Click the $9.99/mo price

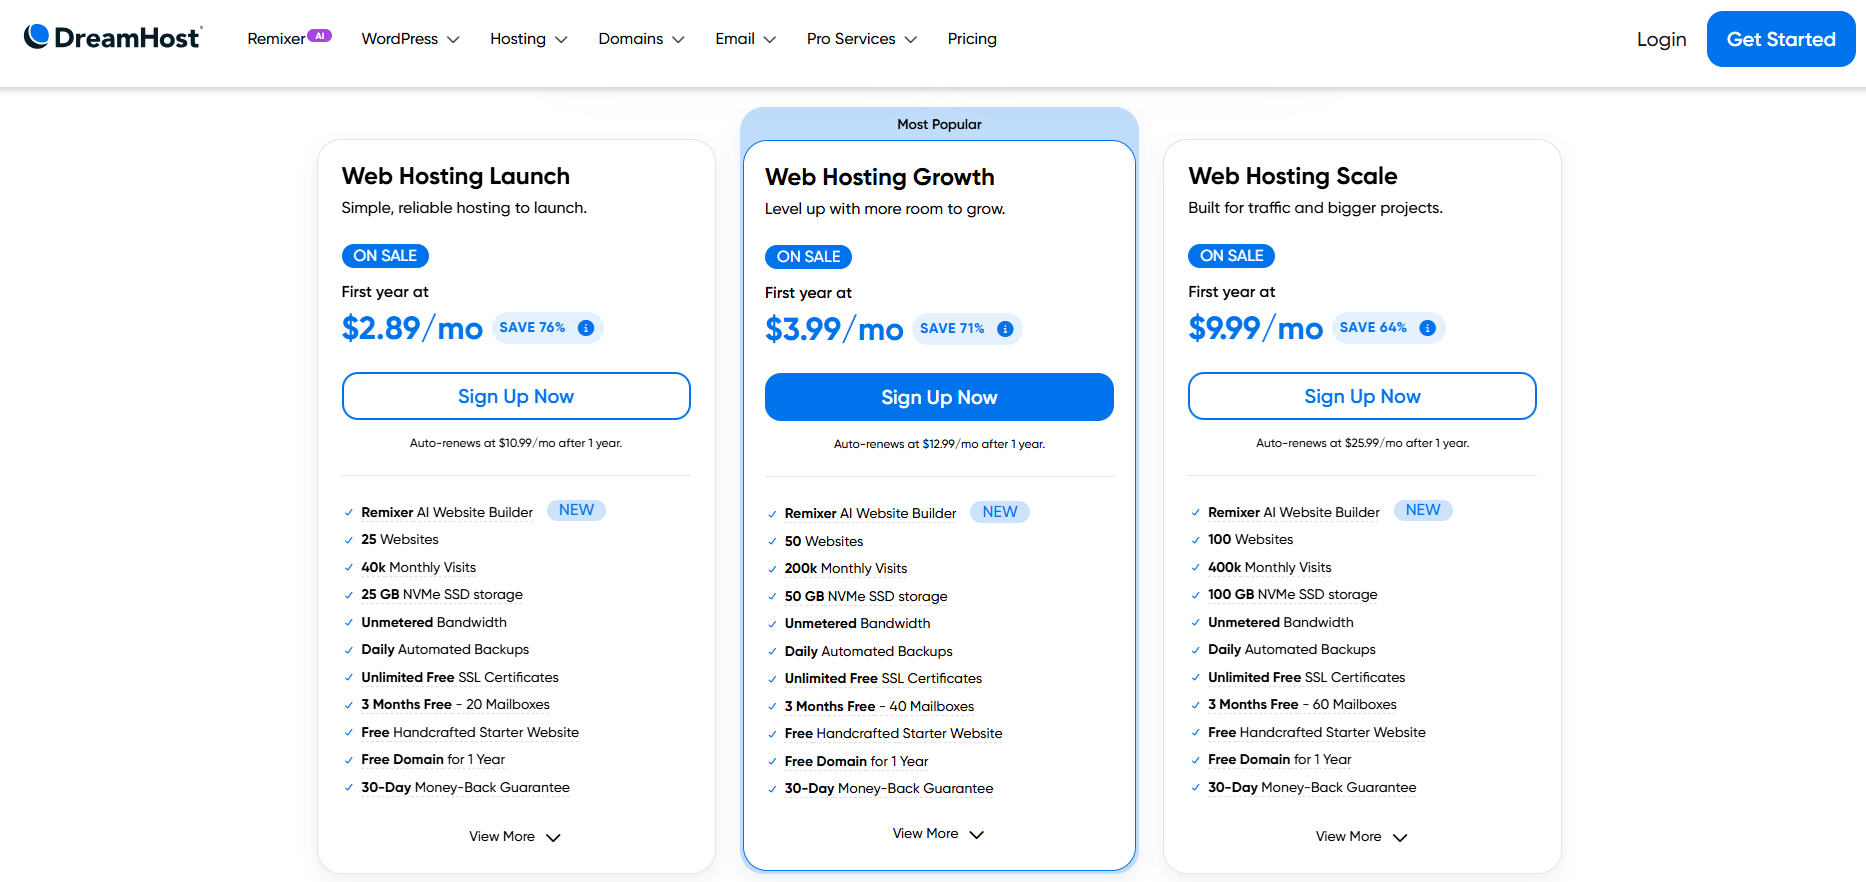[1255, 328]
